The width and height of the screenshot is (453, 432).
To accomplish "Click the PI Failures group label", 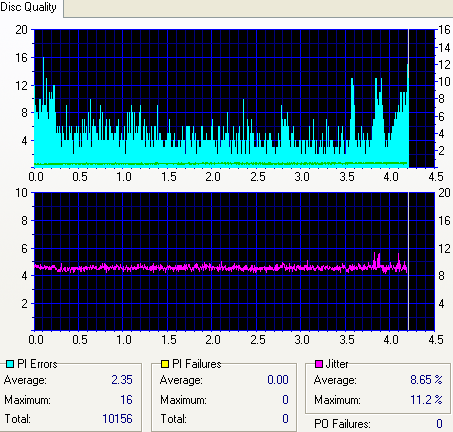I will coord(197,364).
